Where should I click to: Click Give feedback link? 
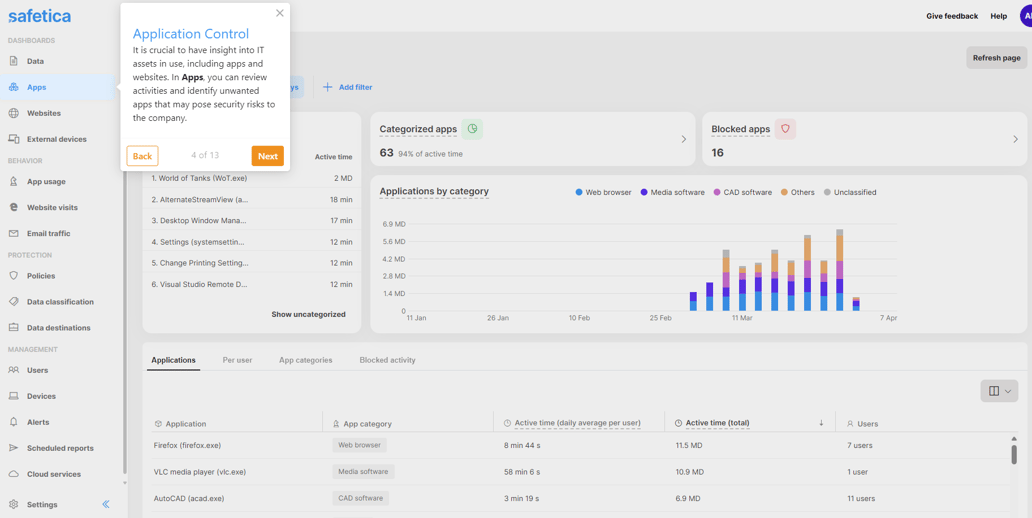click(x=952, y=16)
